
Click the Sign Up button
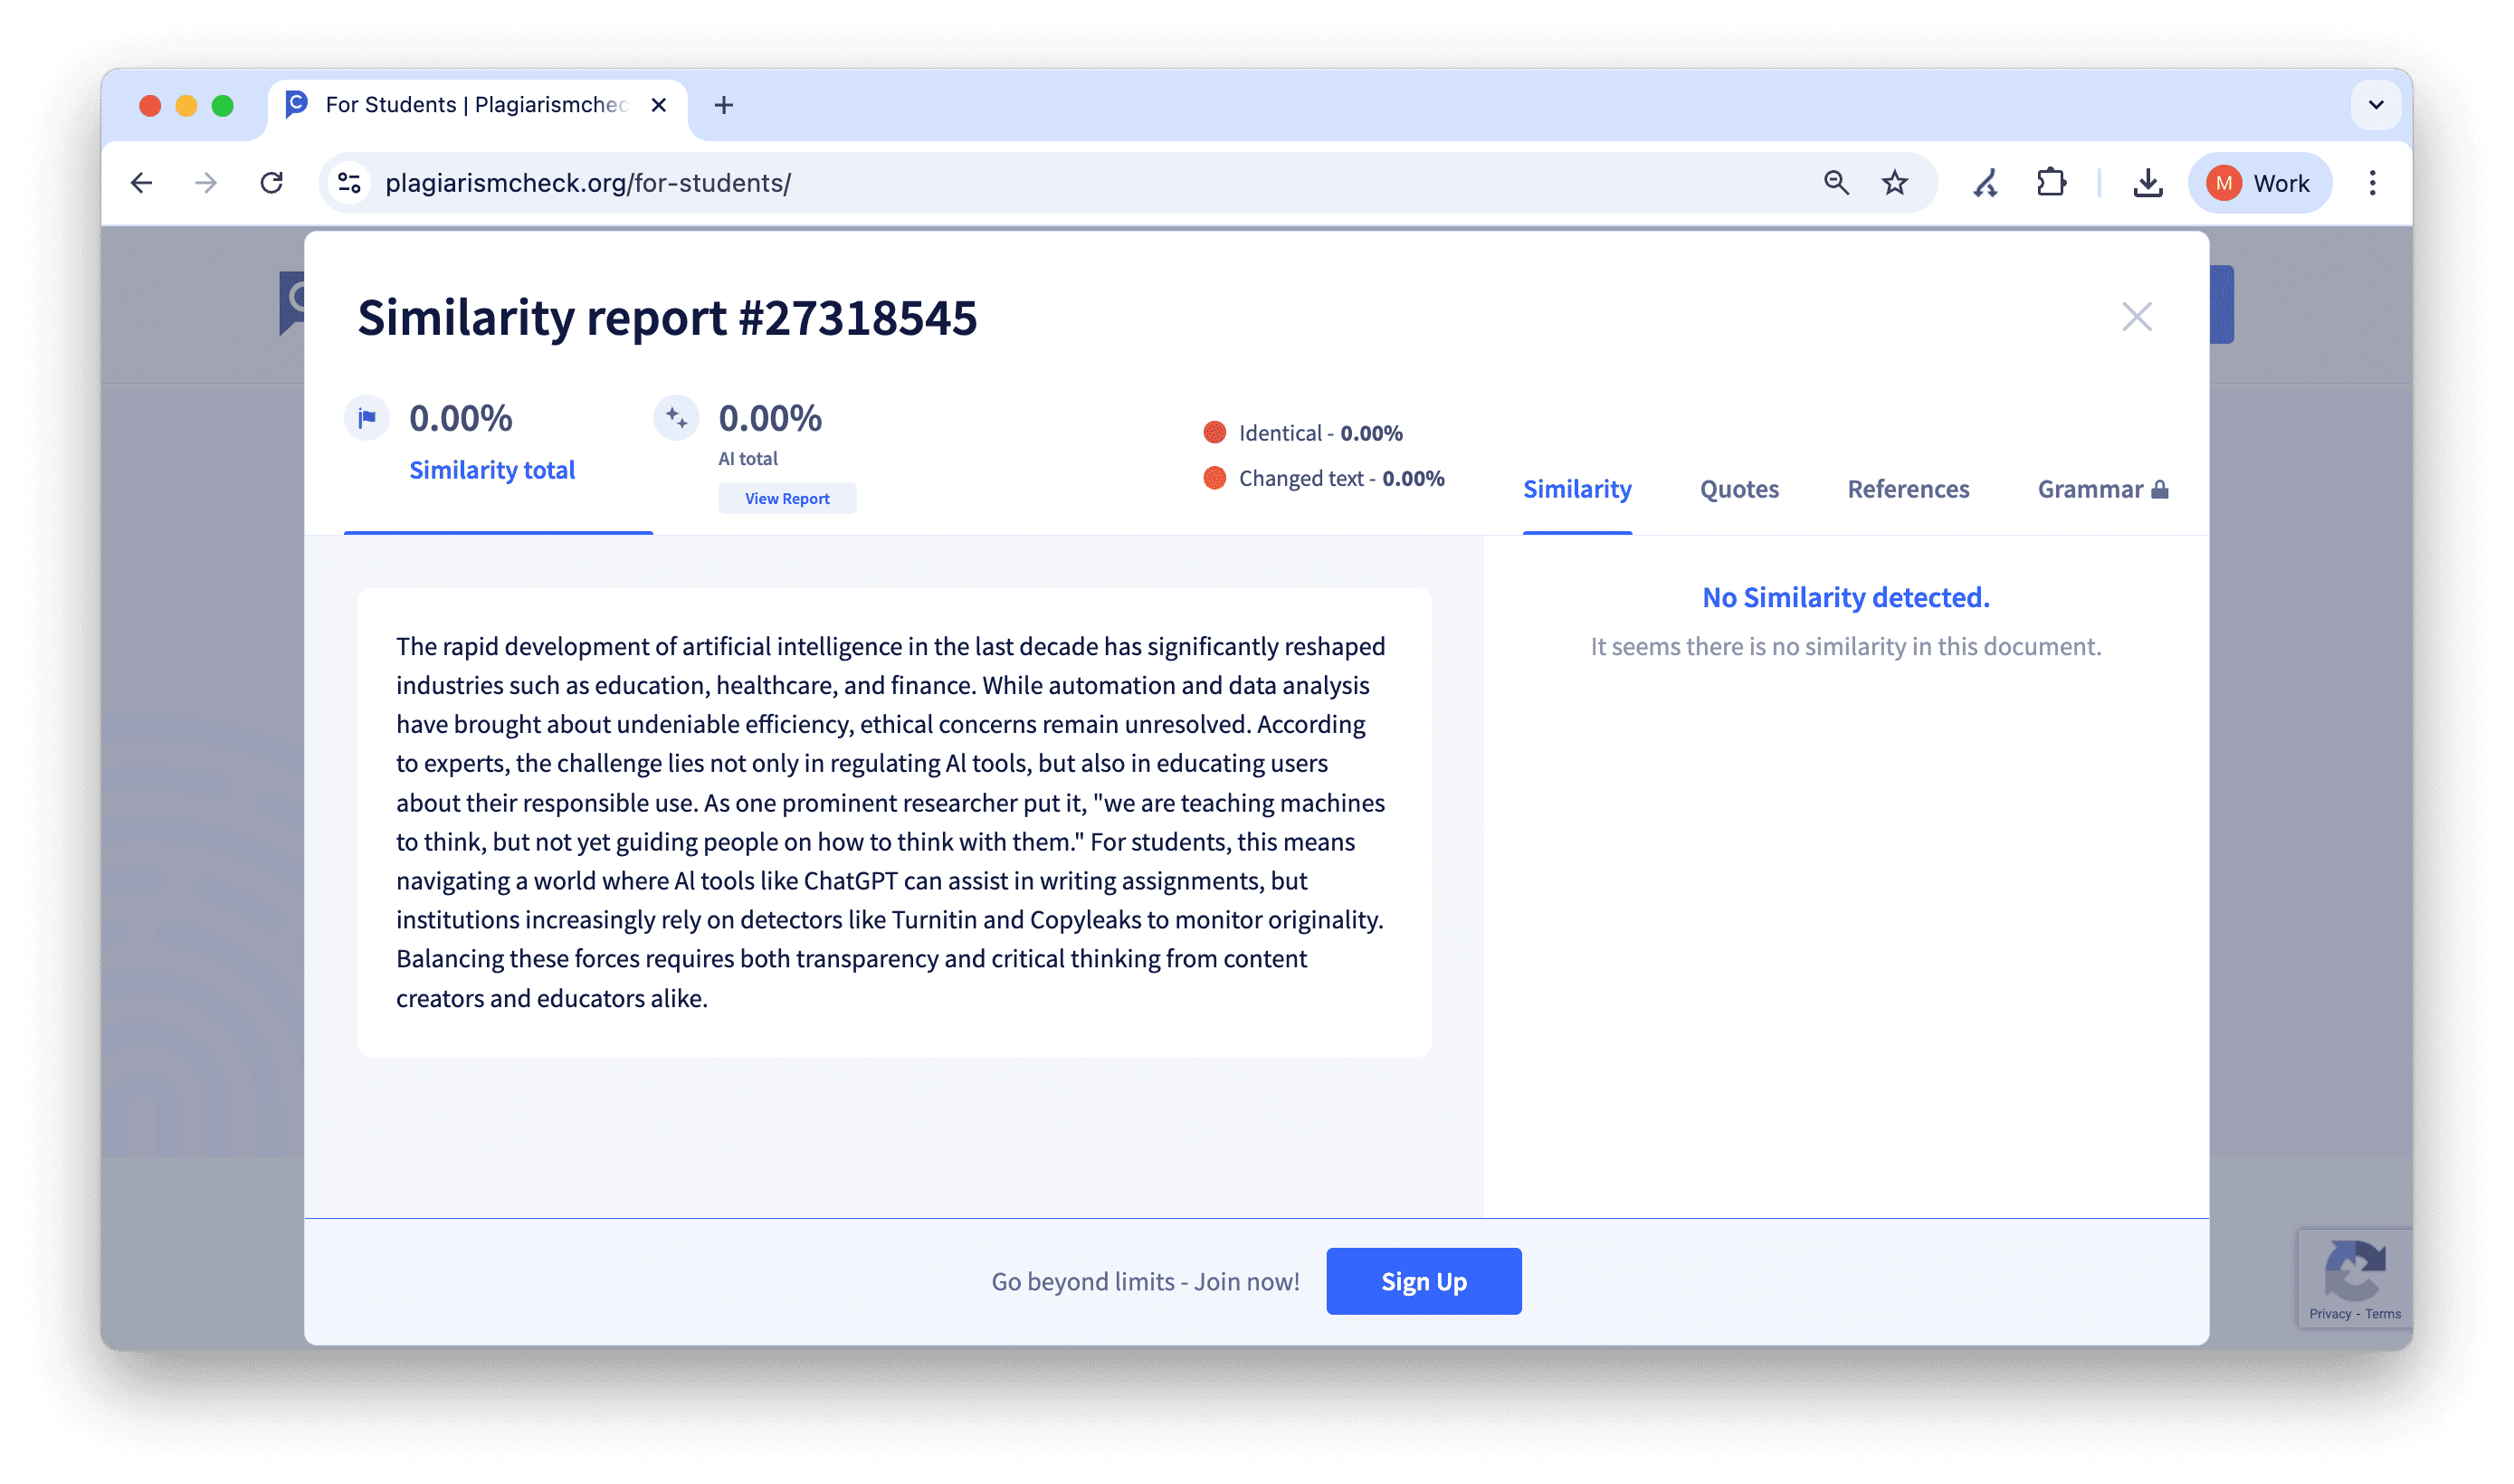1424,1281
